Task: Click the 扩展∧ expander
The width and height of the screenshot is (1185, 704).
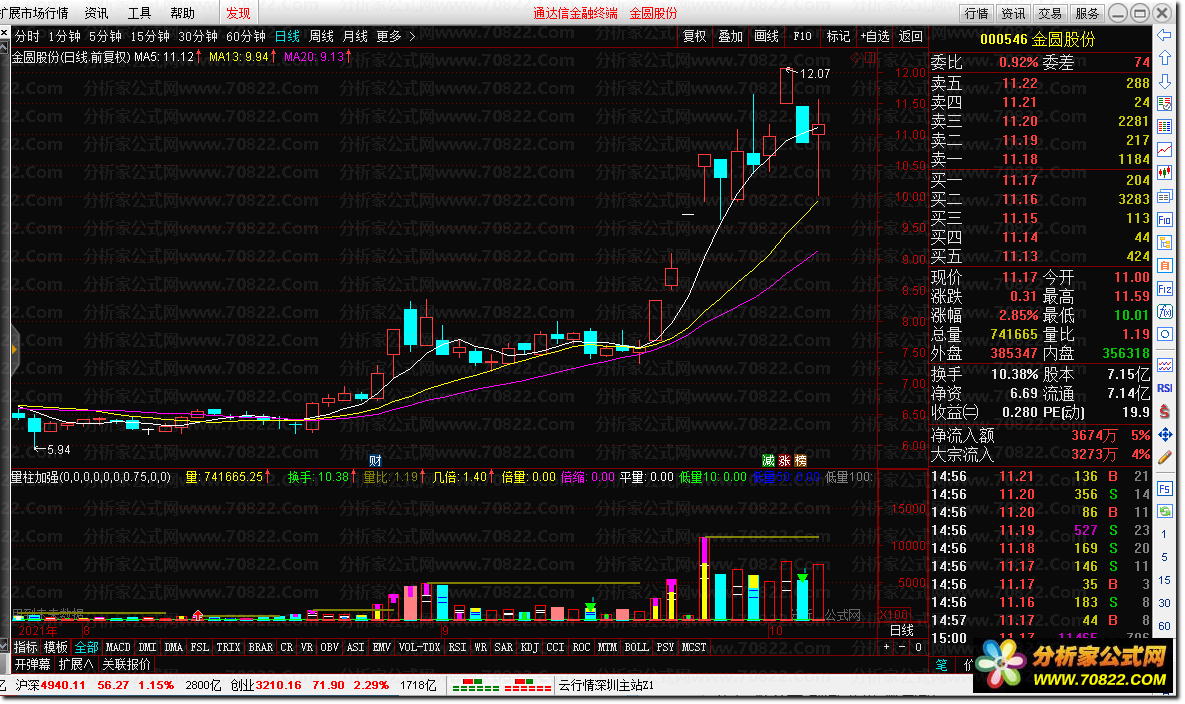Action: click(x=76, y=664)
